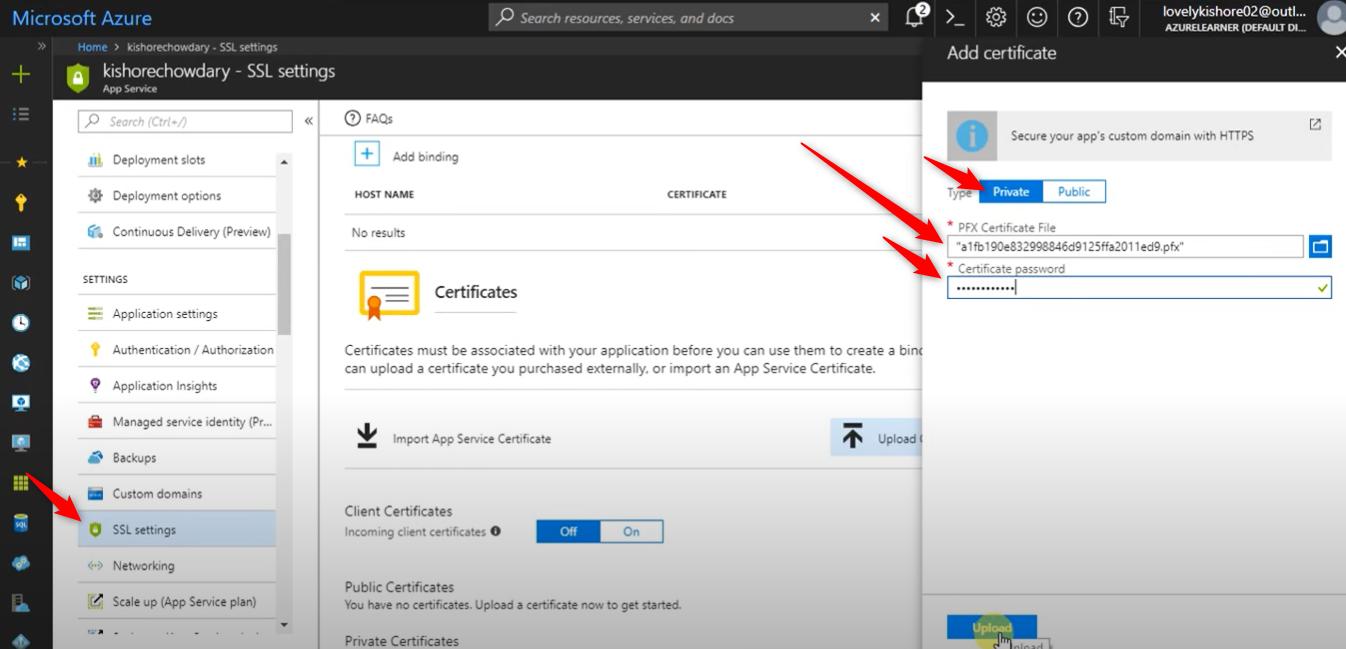This screenshot has height=649, width=1346.
Task: Open the cube resource icon in left rail
Action: click(x=20, y=283)
